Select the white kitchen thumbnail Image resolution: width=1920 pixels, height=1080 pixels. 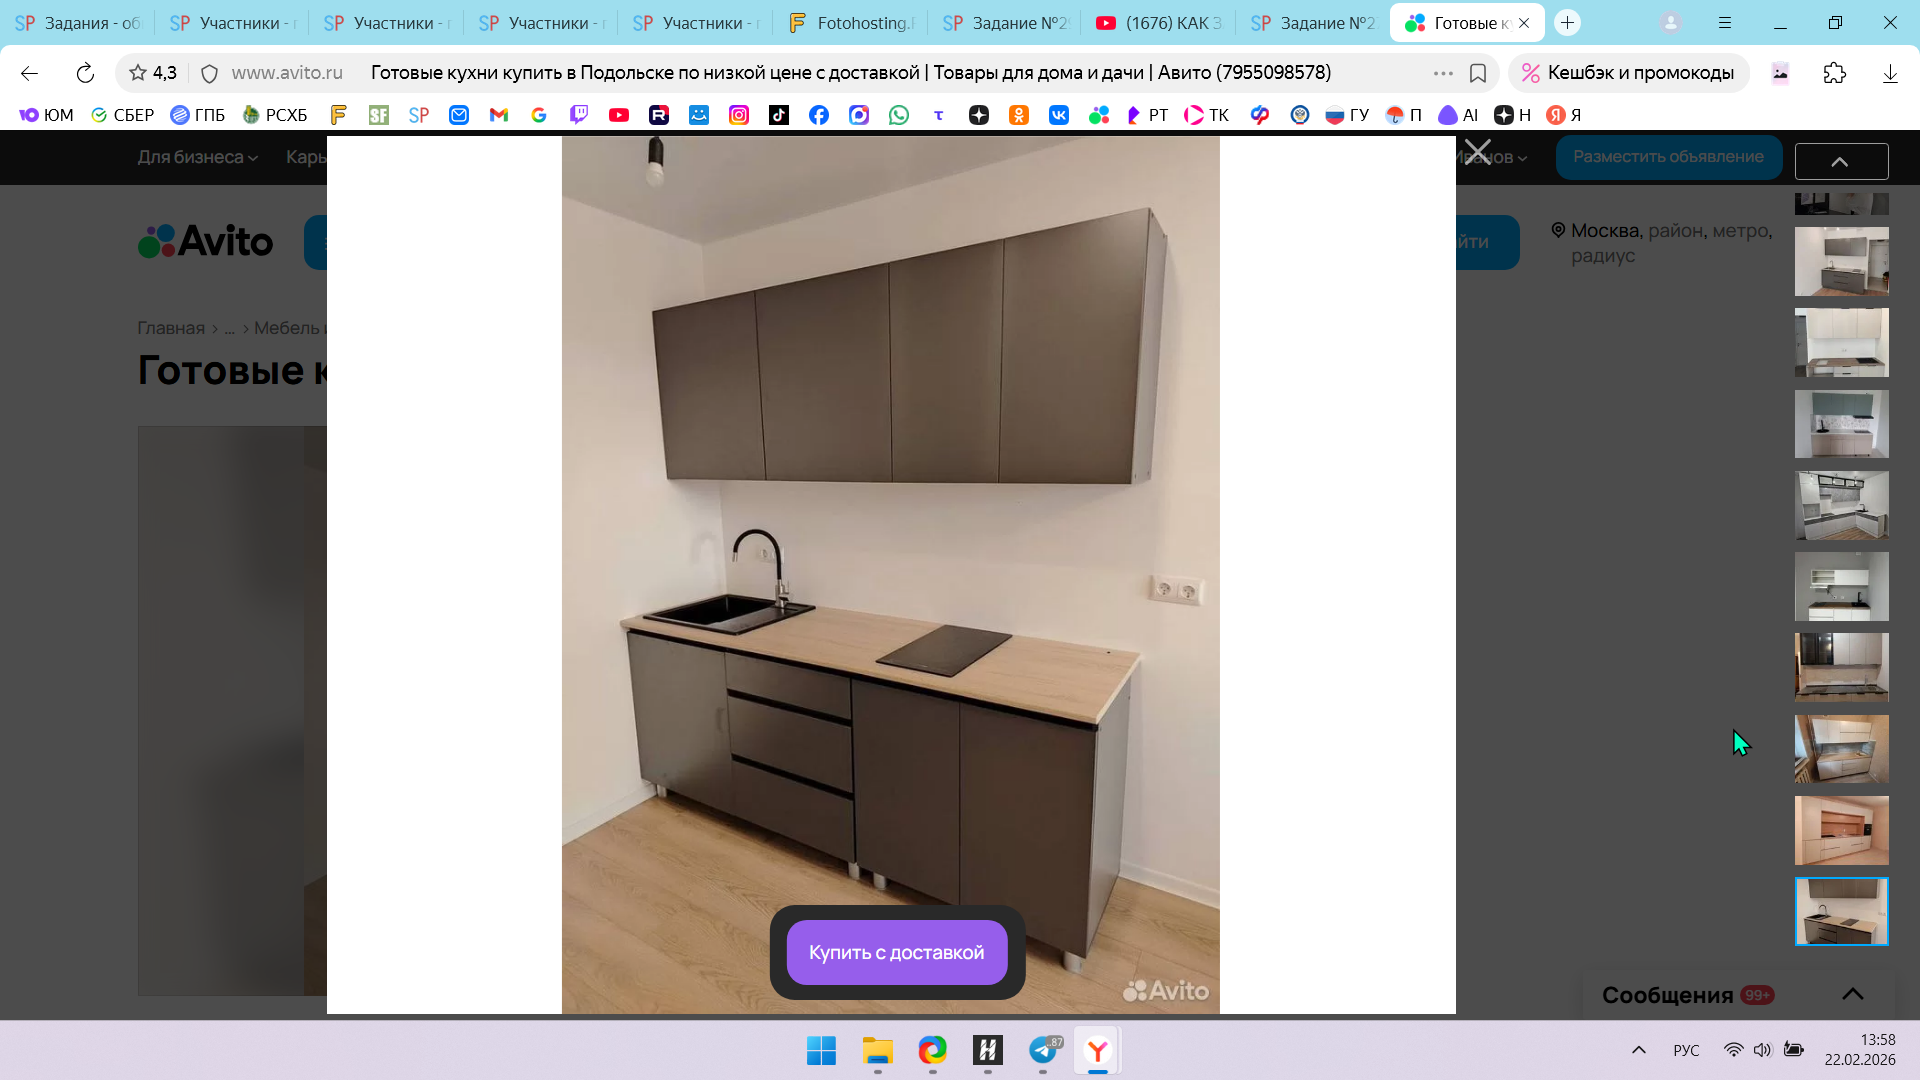coord(1841,342)
